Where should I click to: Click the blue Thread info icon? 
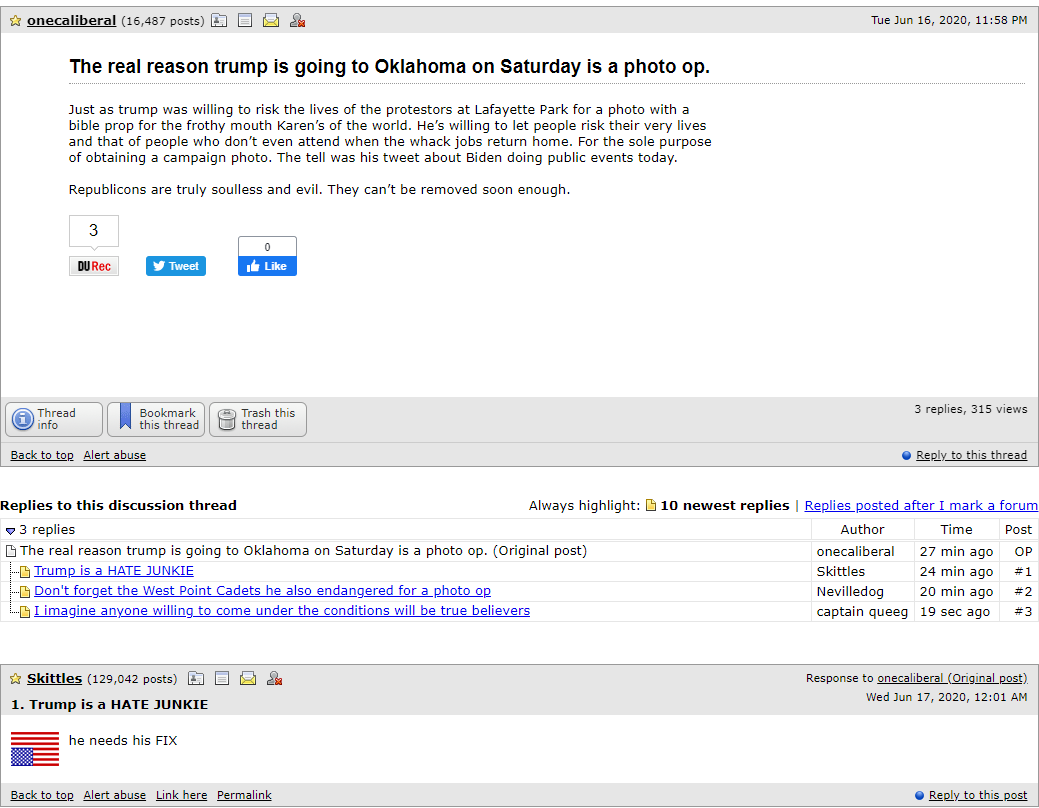pyautogui.click(x=23, y=419)
